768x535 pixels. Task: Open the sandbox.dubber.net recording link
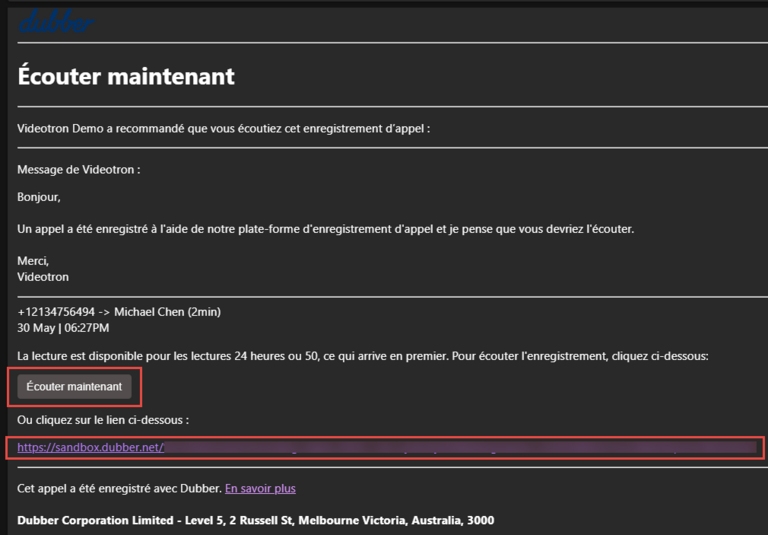tap(387, 447)
